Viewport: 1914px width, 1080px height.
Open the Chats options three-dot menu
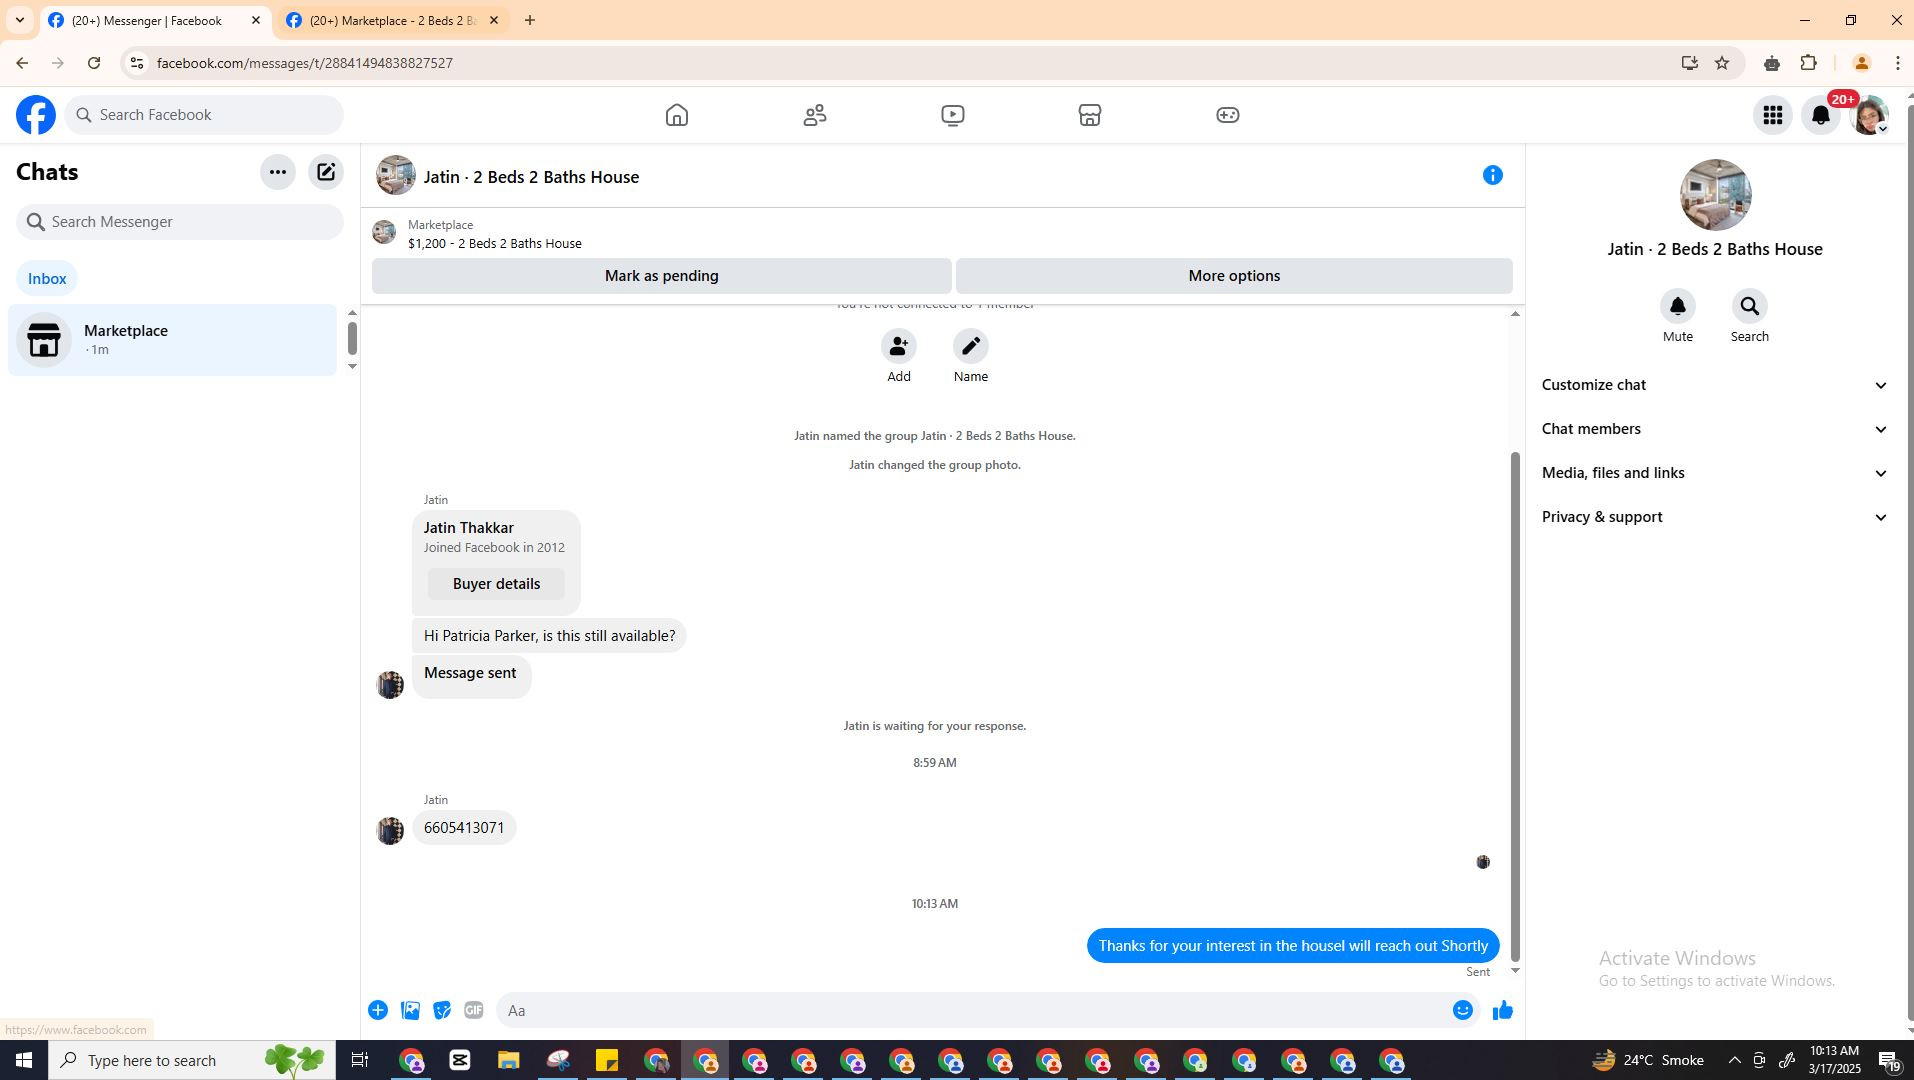(x=278, y=172)
